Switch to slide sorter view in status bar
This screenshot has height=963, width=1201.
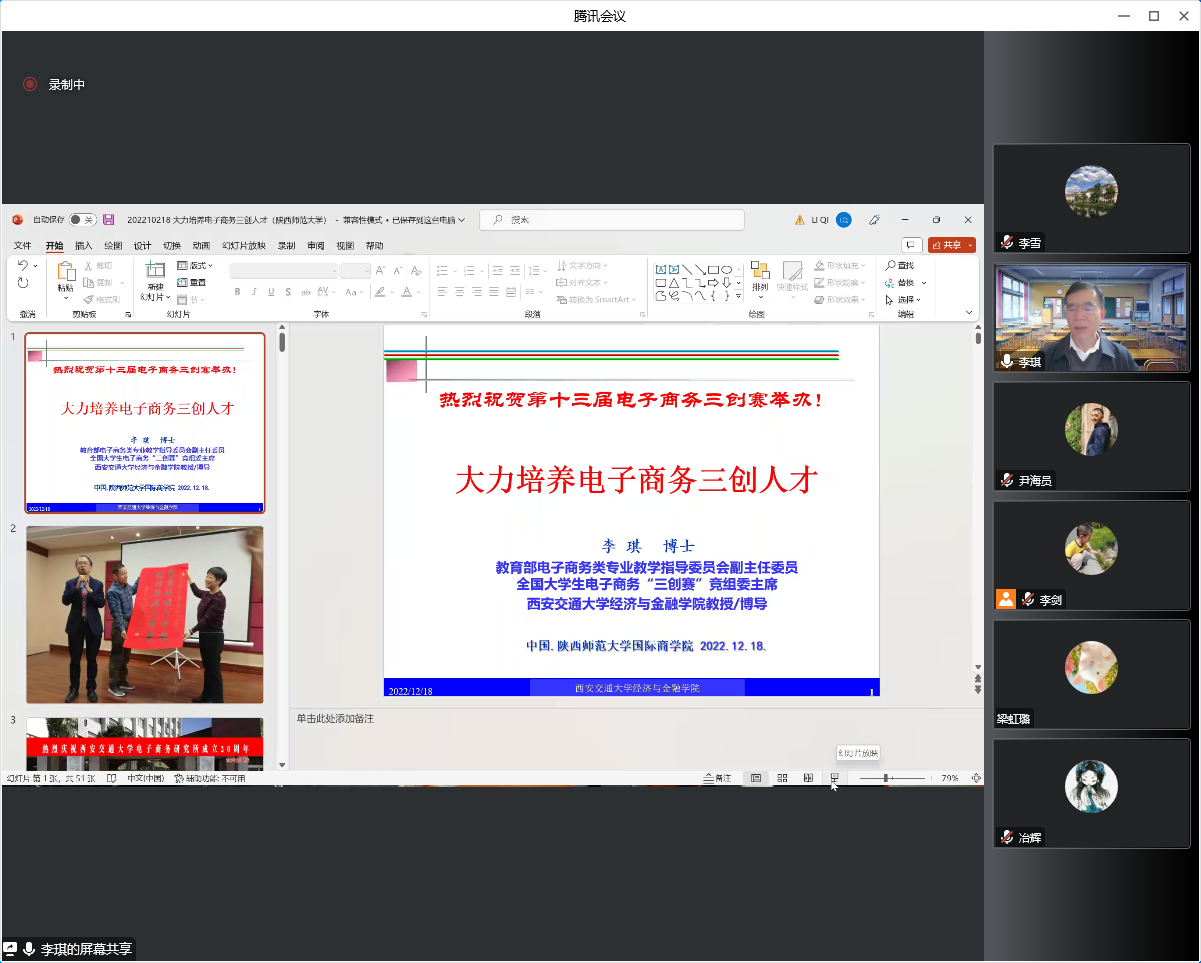pos(782,778)
